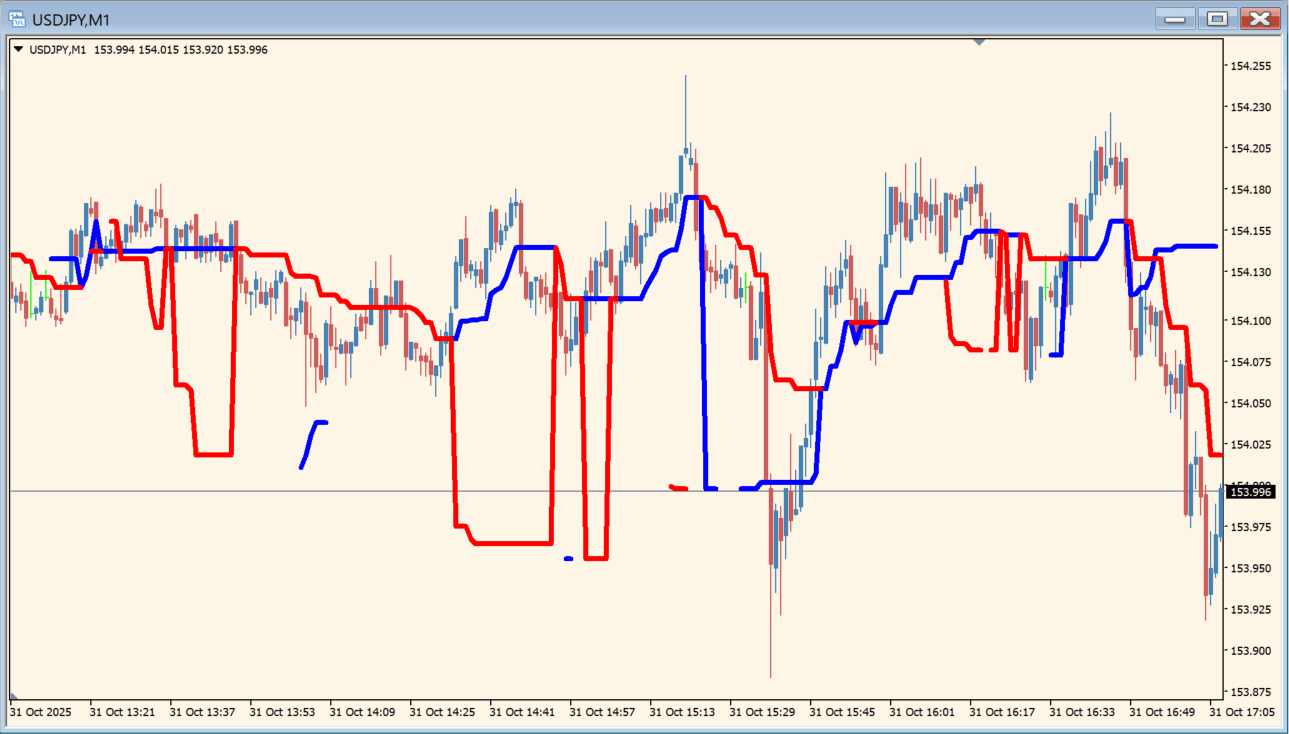Close the USDJPY,M1 chart window
Viewport: 1289px width, 734px height.
1260,19
